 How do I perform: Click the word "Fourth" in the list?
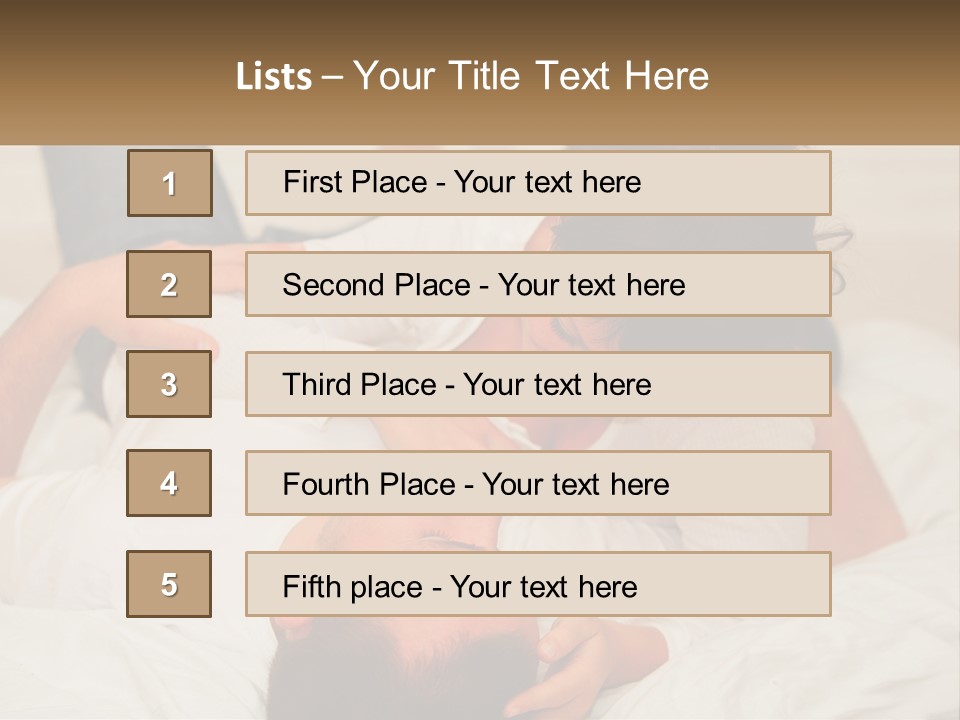click(328, 485)
